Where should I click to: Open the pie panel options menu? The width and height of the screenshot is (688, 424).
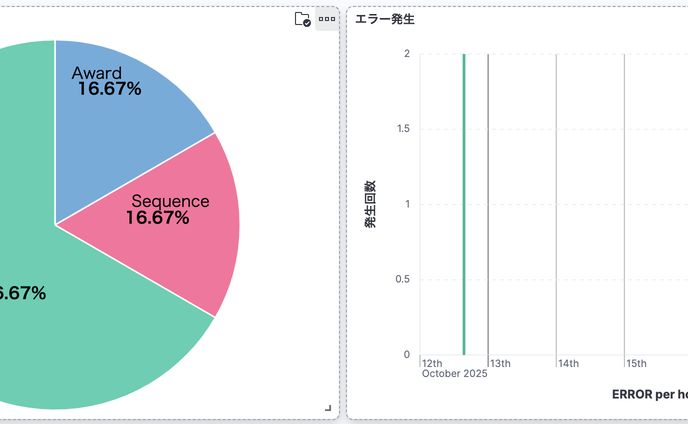[x=326, y=19]
